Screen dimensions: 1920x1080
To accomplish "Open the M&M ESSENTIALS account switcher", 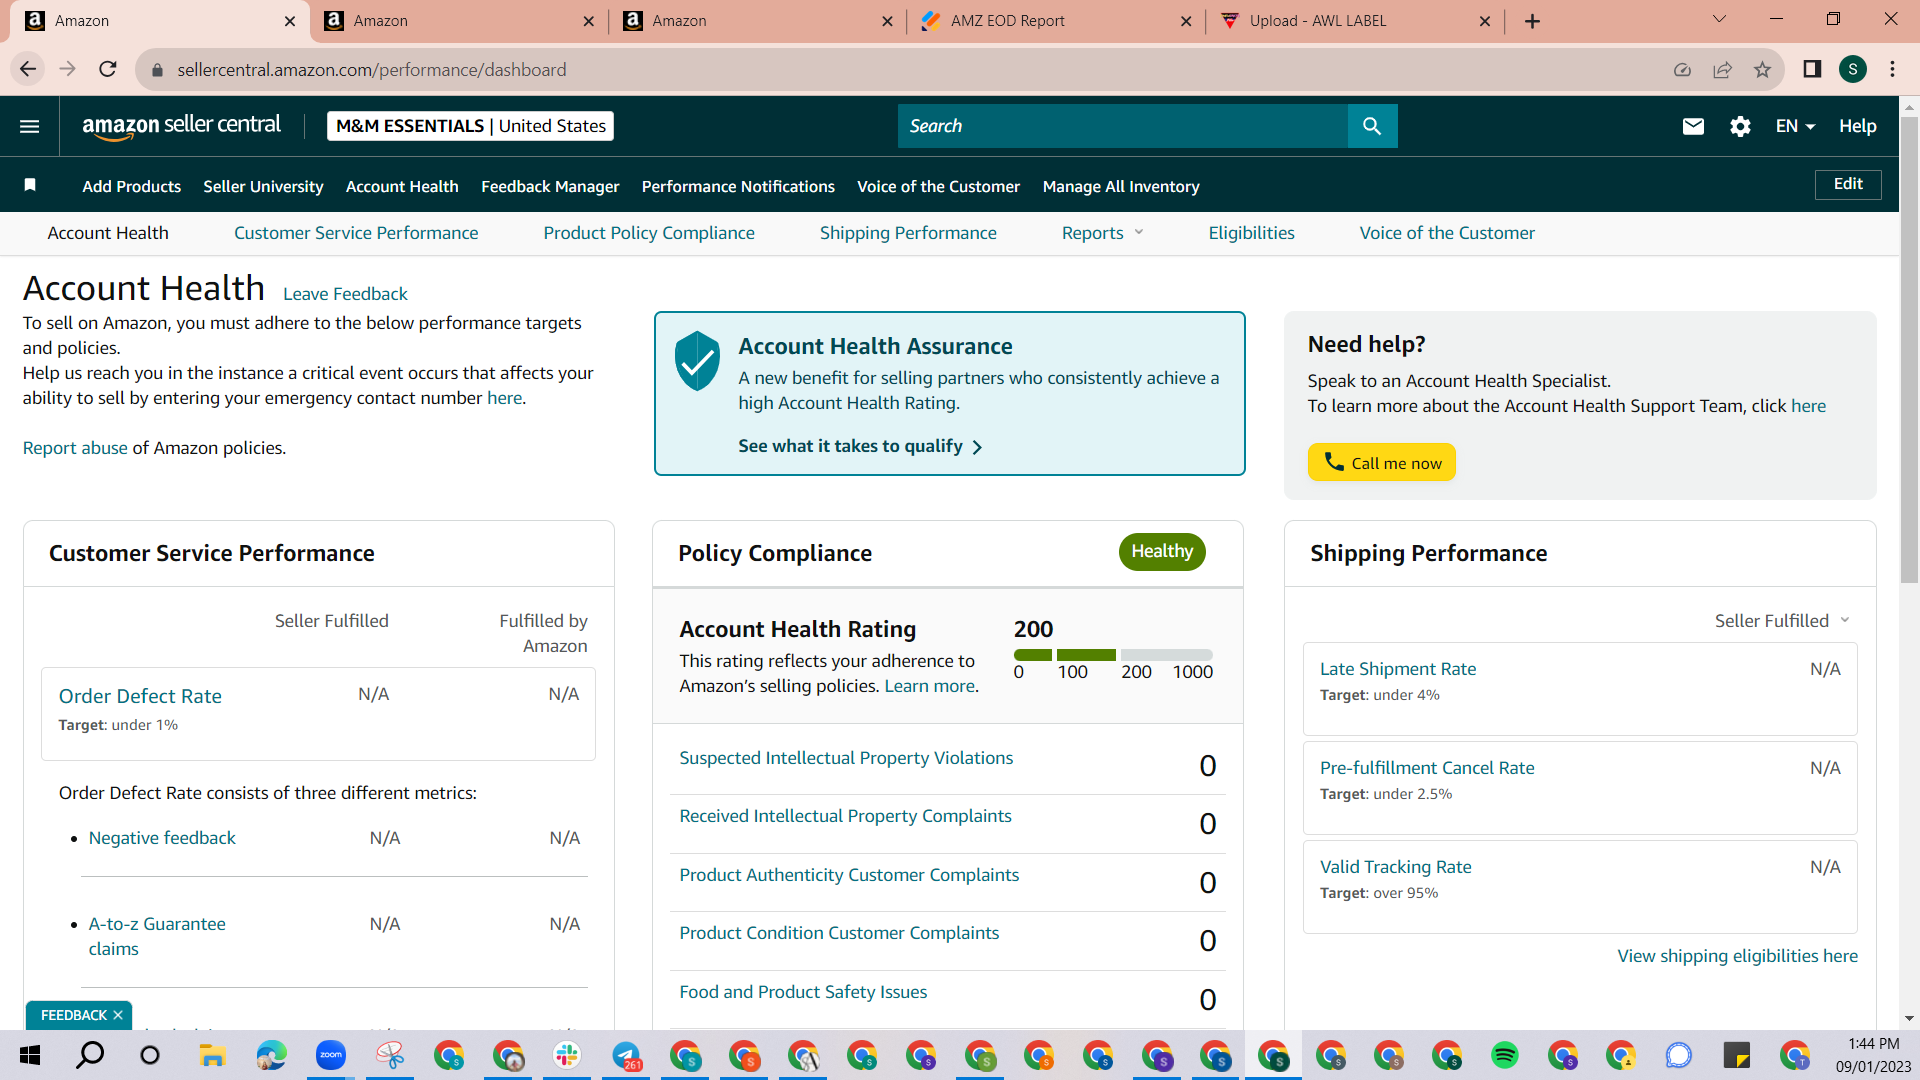I will click(470, 126).
